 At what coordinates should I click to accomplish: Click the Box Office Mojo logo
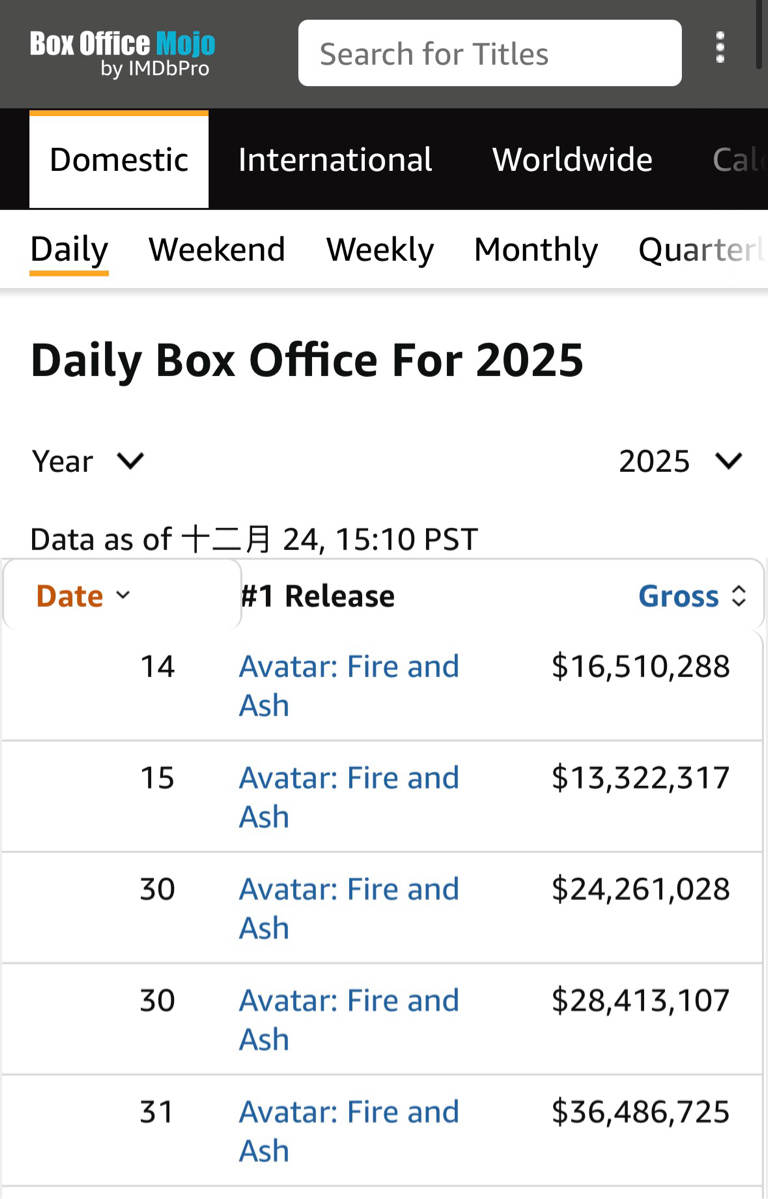(122, 53)
